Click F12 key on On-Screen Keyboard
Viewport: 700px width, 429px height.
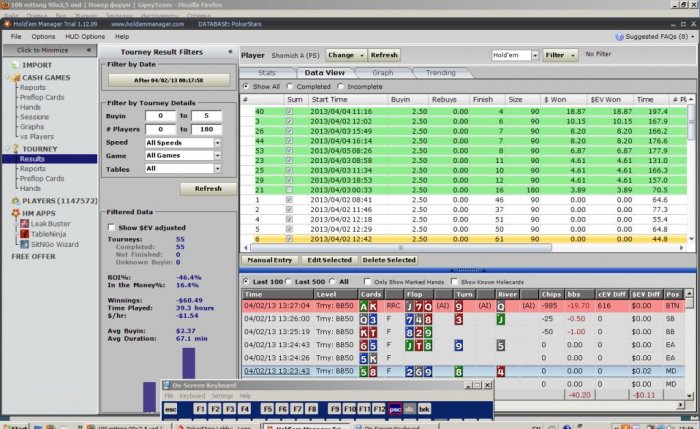coord(379,409)
